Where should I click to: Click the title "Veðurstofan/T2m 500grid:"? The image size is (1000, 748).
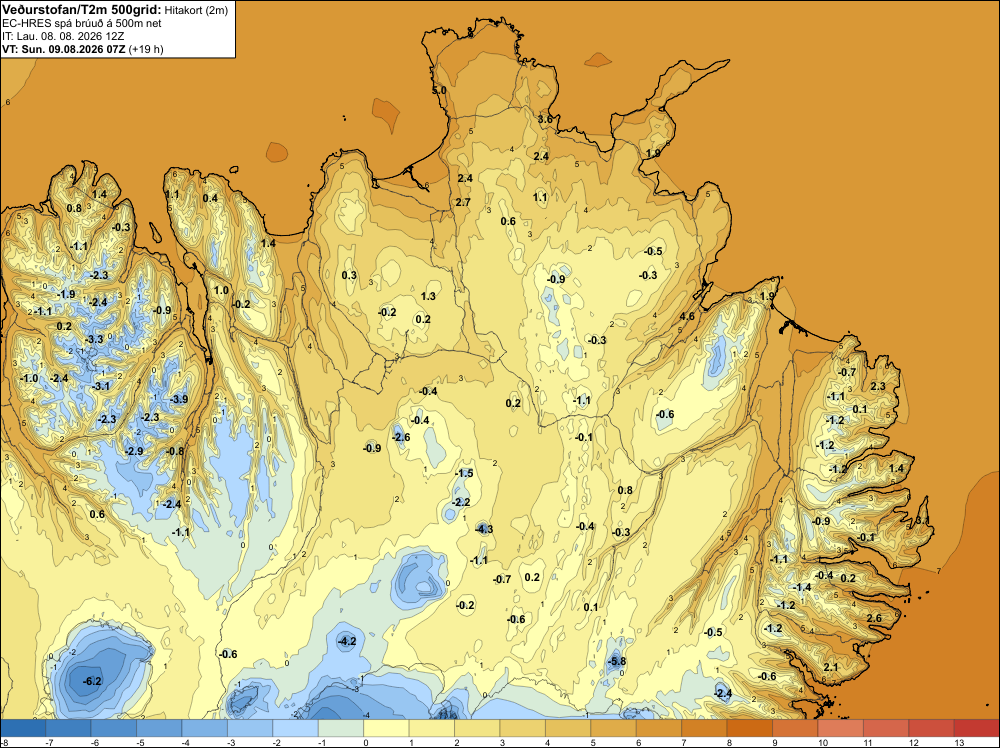point(82,9)
